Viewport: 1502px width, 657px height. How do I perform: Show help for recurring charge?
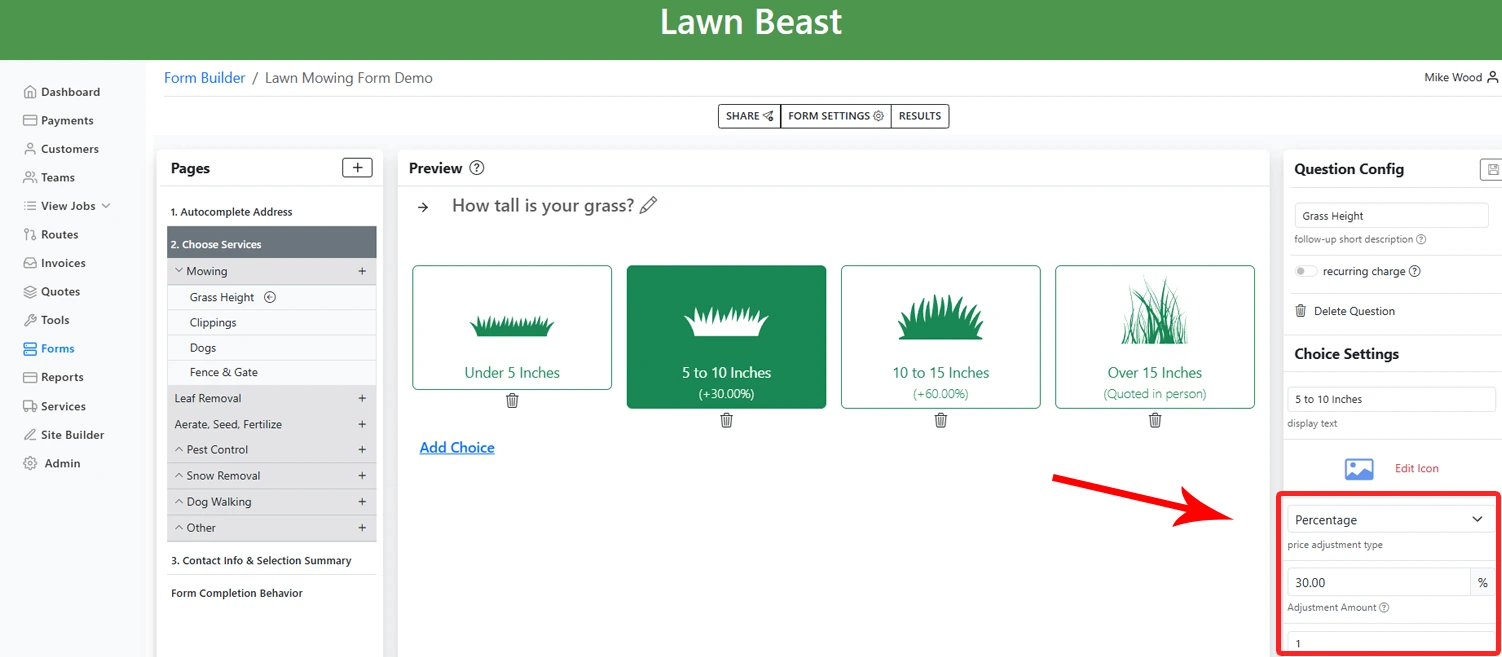pos(1414,272)
